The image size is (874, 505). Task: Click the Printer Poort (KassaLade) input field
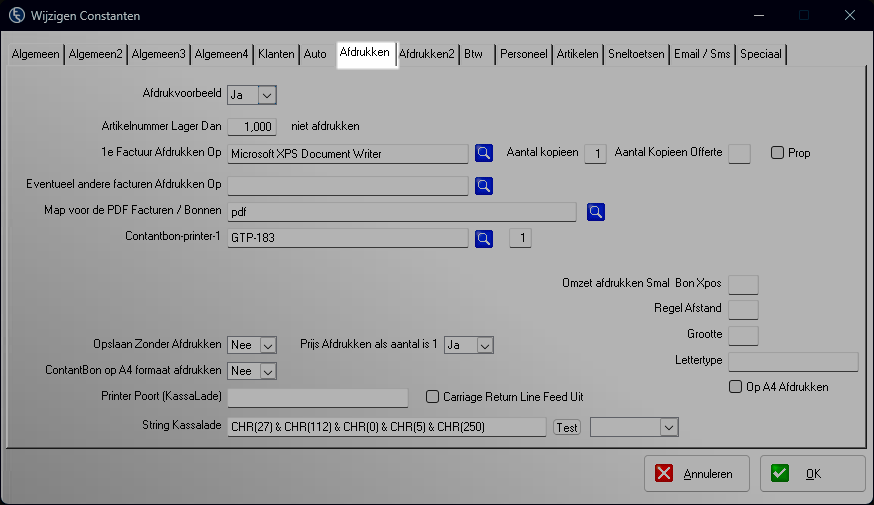coord(318,398)
